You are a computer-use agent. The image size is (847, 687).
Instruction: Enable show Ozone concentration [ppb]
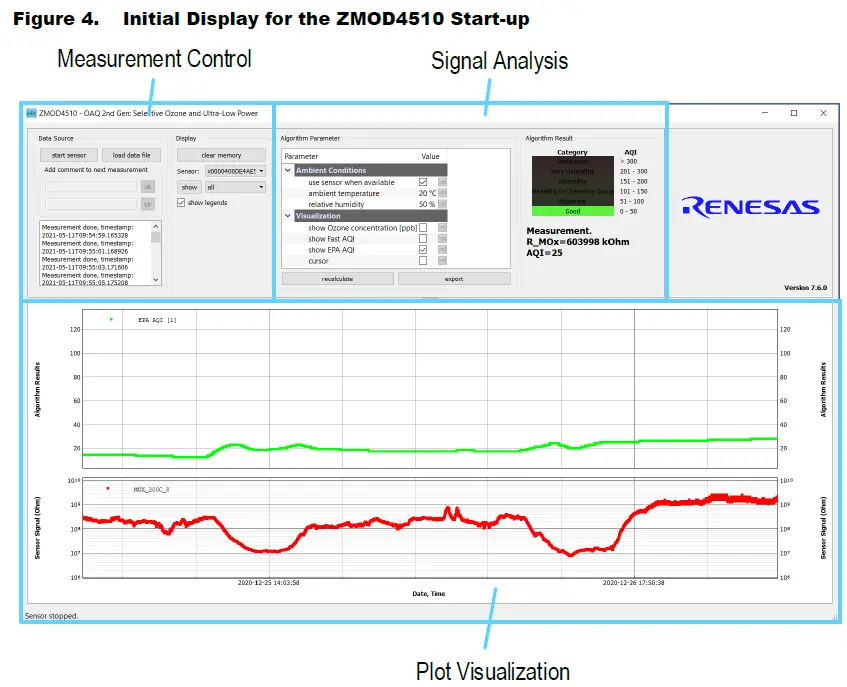(x=423, y=228)
